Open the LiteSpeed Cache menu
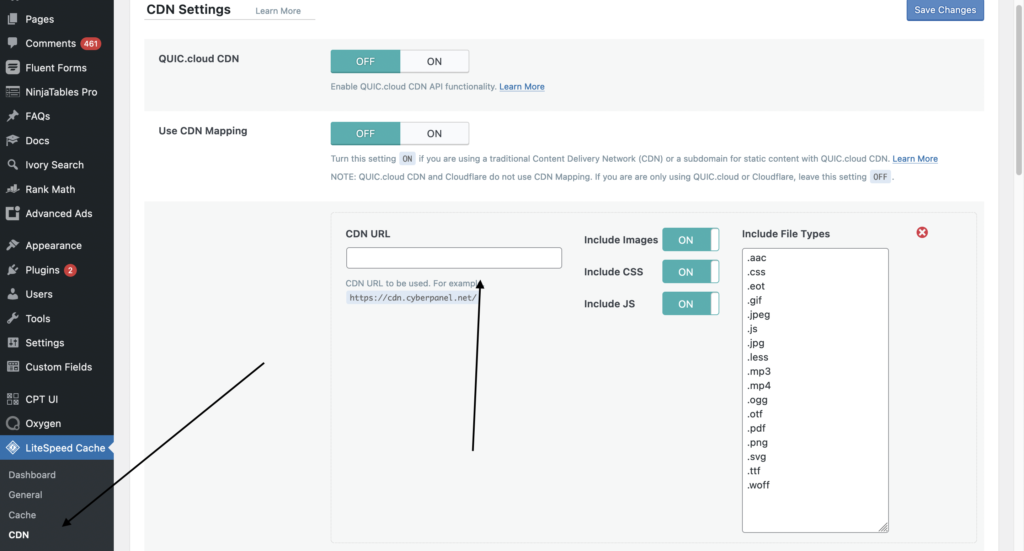 point(57,448)
